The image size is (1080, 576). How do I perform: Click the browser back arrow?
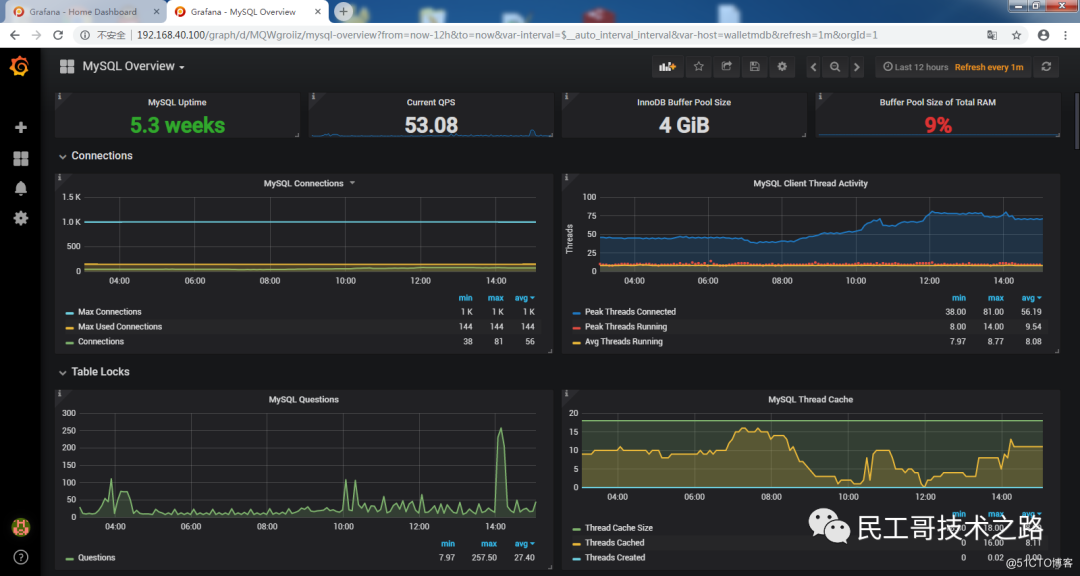pos(14,35)
